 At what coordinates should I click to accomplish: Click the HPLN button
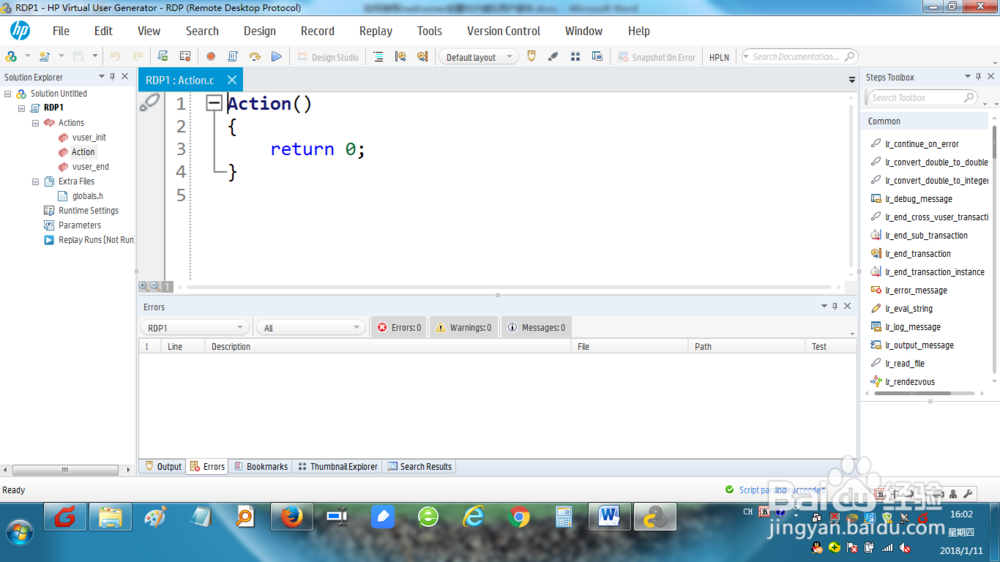point(719,57)
